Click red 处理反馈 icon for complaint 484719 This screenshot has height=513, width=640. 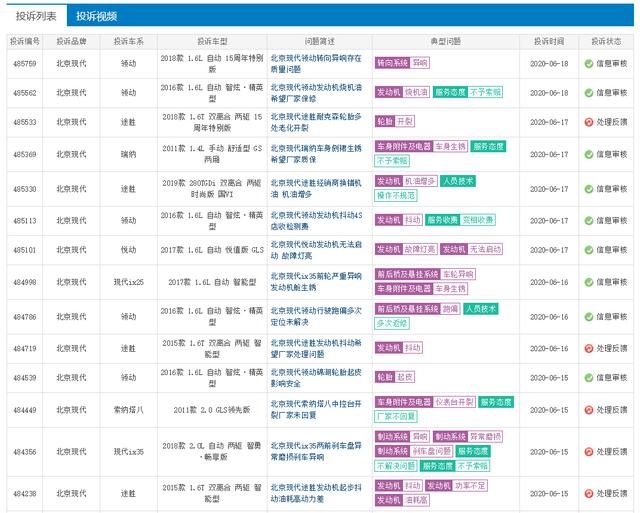[x=589, y=349]
